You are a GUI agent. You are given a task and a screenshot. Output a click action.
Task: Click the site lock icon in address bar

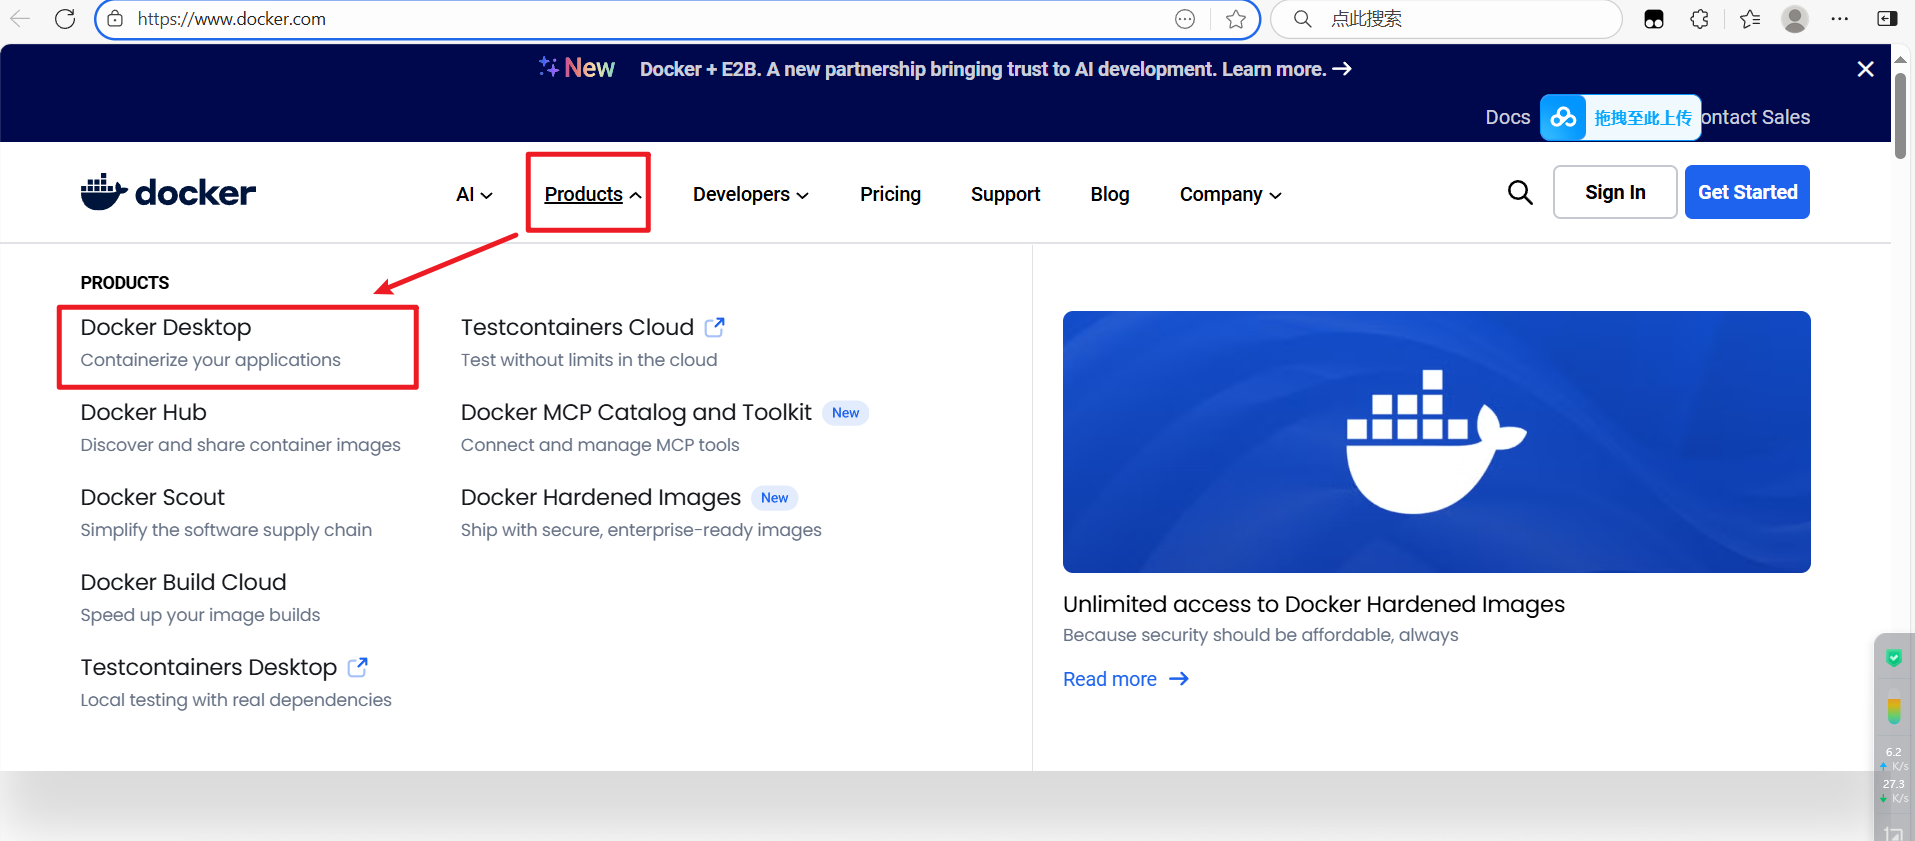point(115,19)
